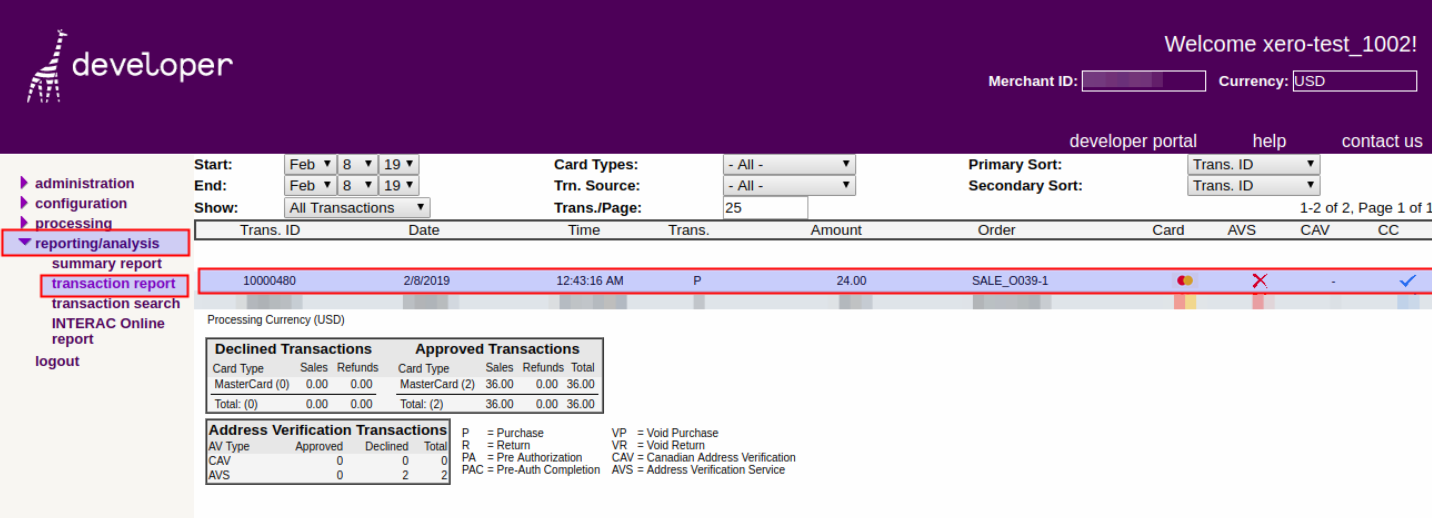1432x518 pixels.
Task: Click the MasterCard icon in transaction row
Action: coord(1185,281)
